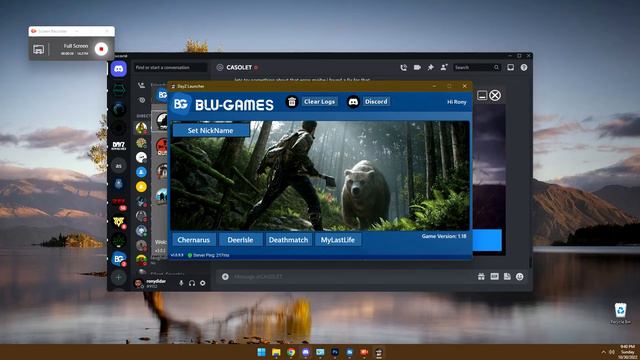This screenshot has width=640, height=360.
Task: Open pinned messages in Discord
Action: [430, 67]
